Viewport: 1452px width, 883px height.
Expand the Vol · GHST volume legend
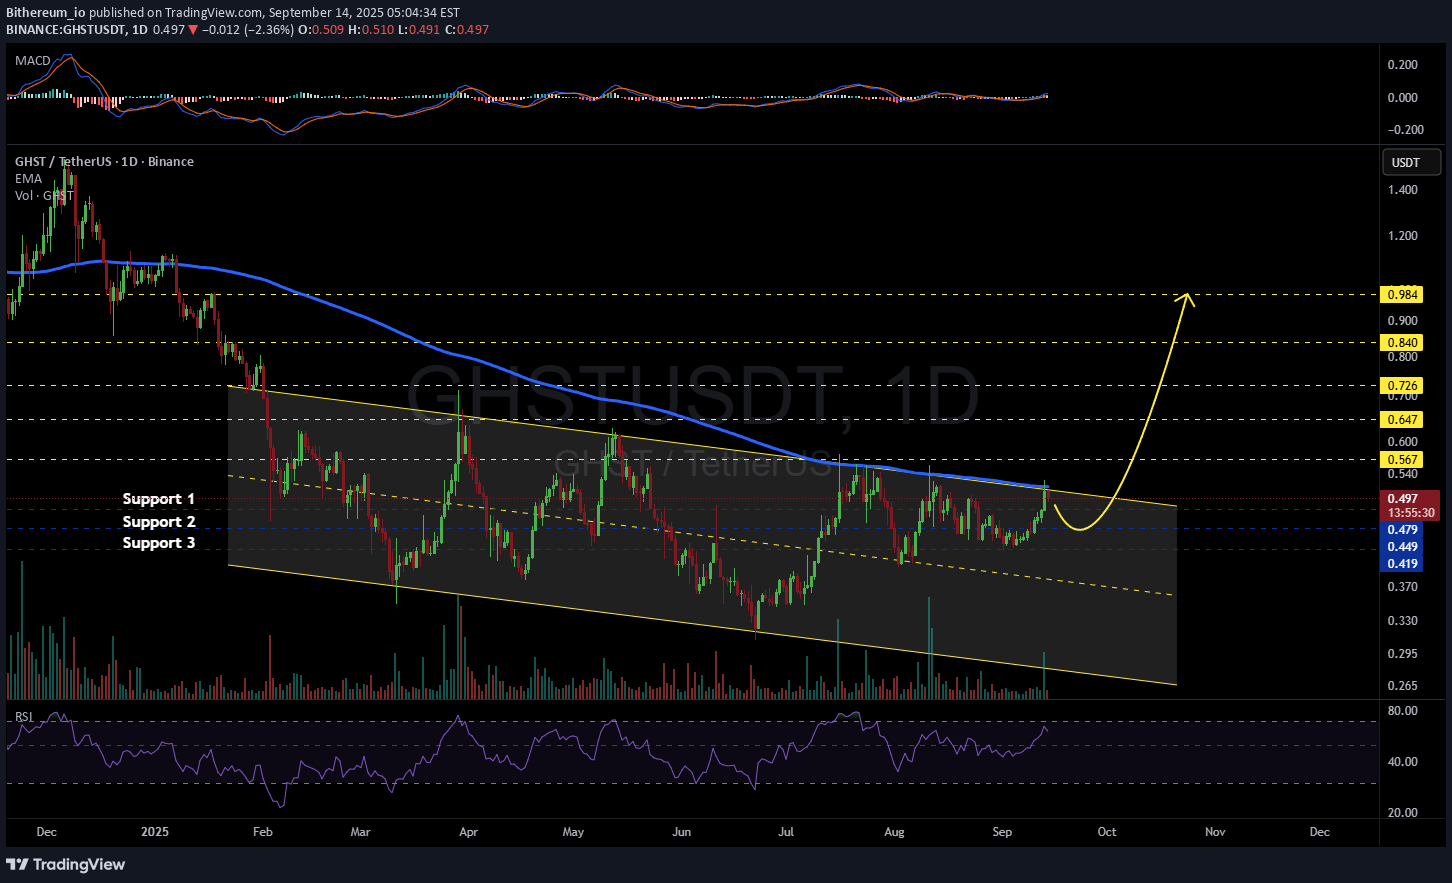[x=44, y=195]
